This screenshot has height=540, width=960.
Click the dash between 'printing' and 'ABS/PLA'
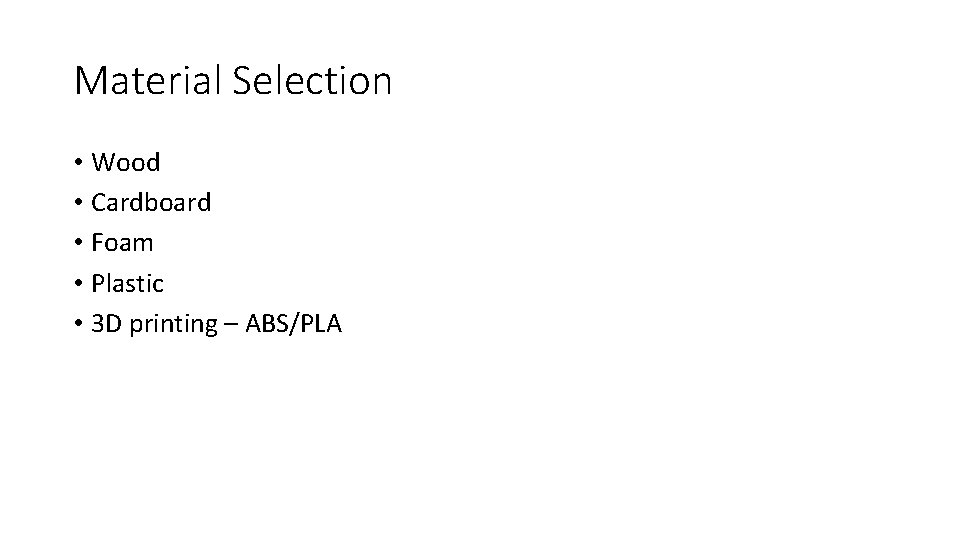(231, 325)
